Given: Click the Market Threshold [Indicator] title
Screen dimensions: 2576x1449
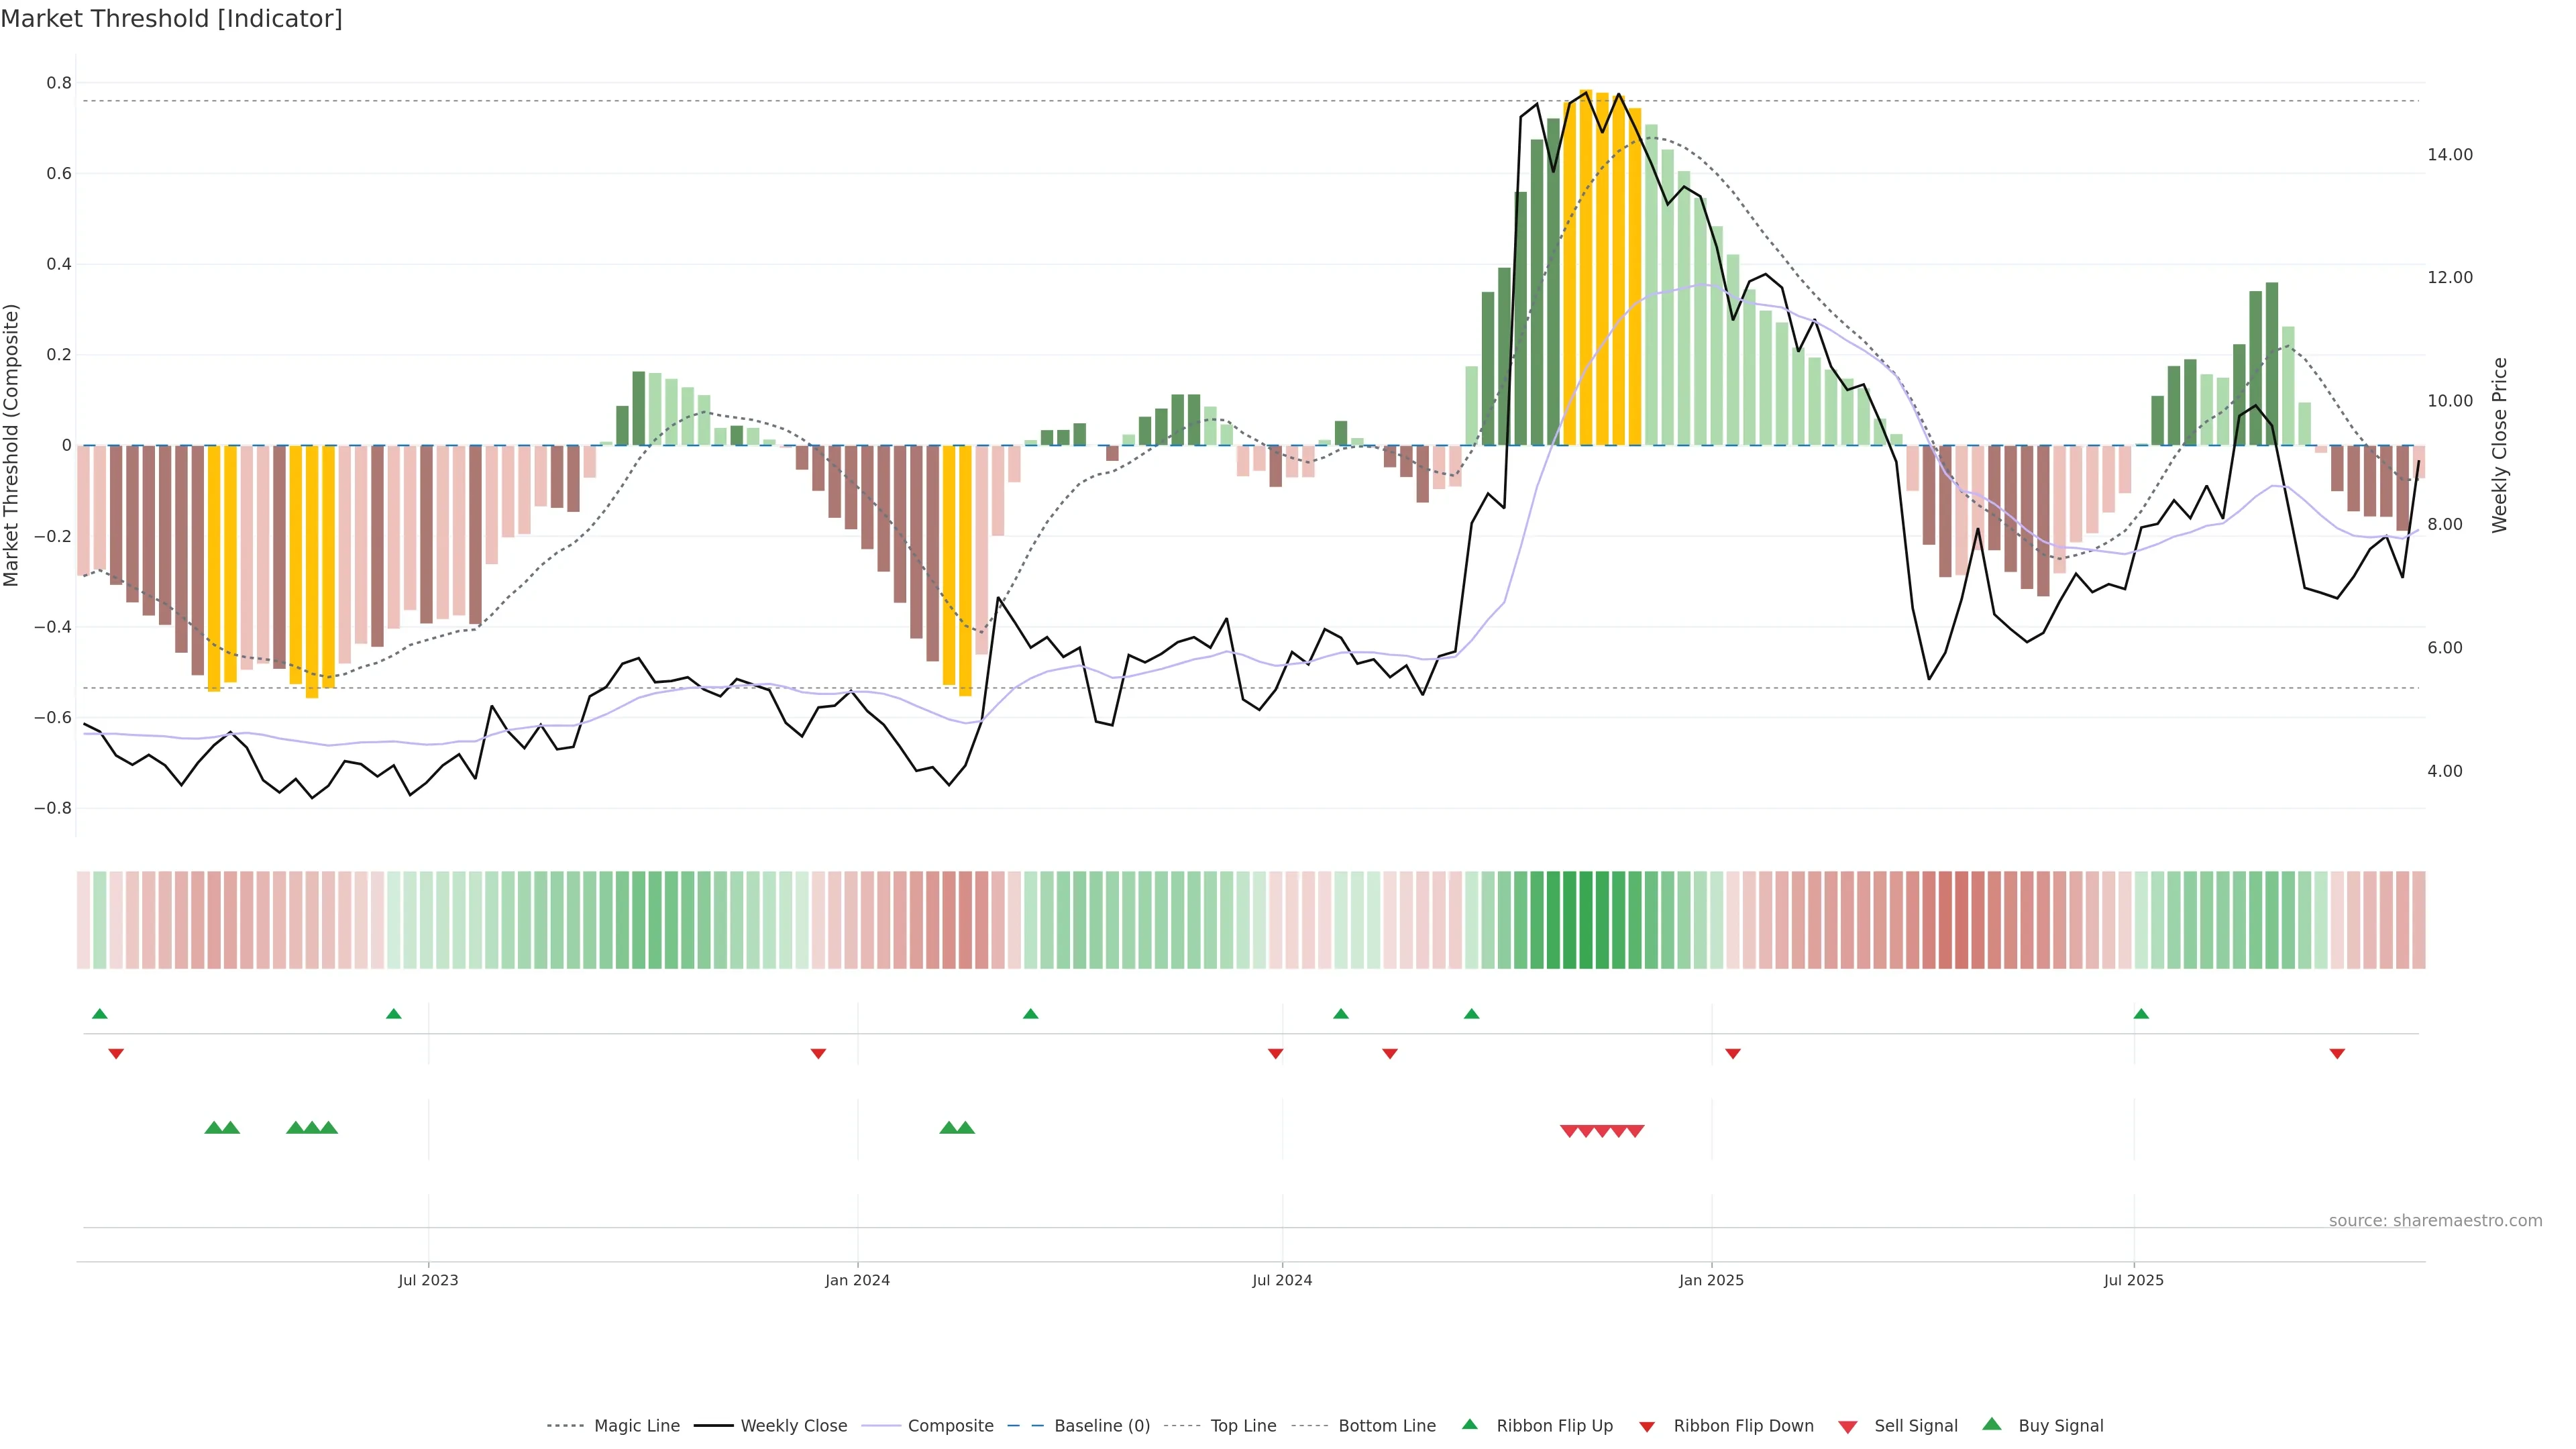Looking at the screenshot, I should click(x=171, y=19).
